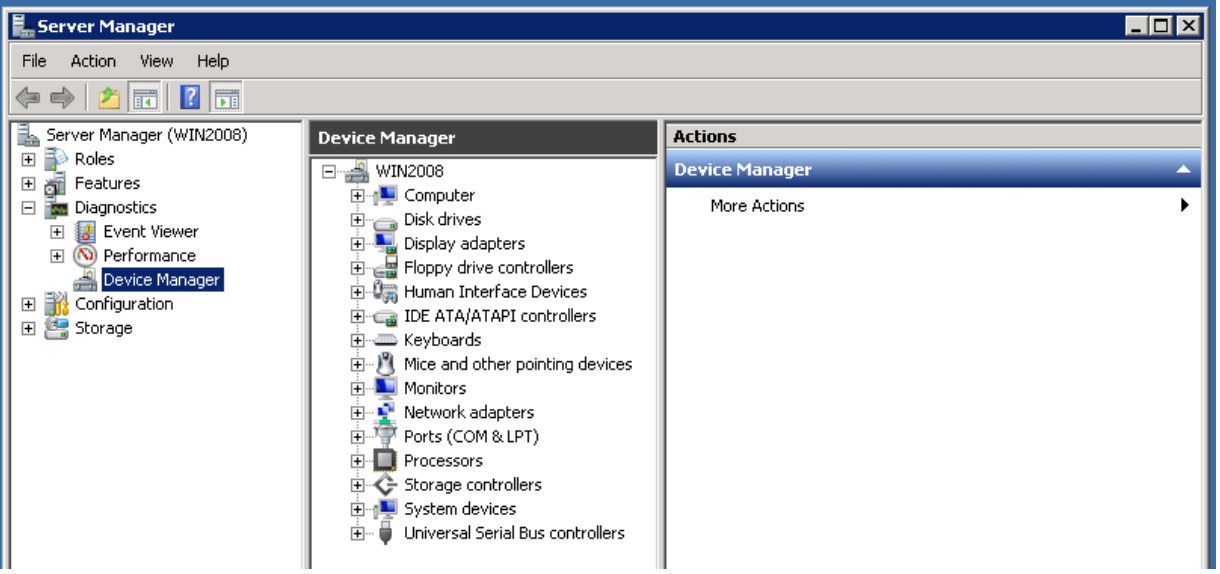Viewport: 1220px width, 574px height.
Task: Click the blue Help question mark icon
Action: [191, 98]
